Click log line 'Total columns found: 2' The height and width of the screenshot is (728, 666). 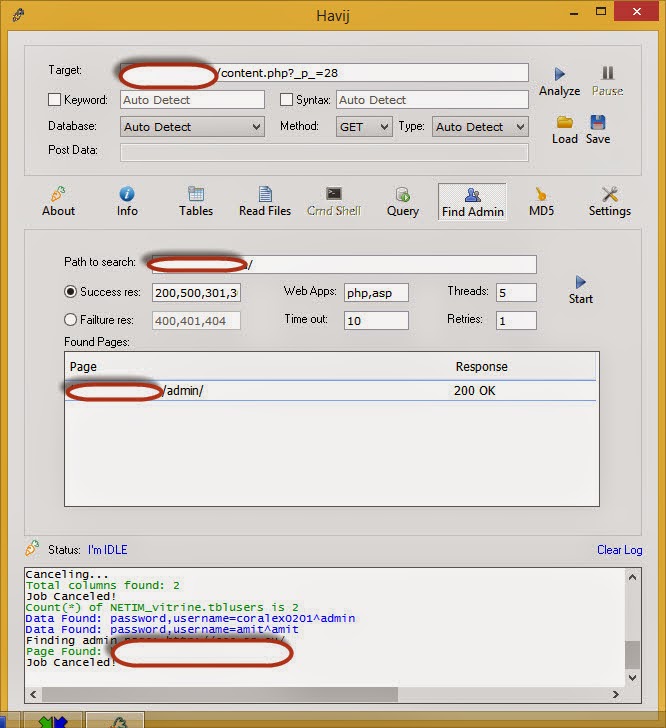tap(103, 585)
